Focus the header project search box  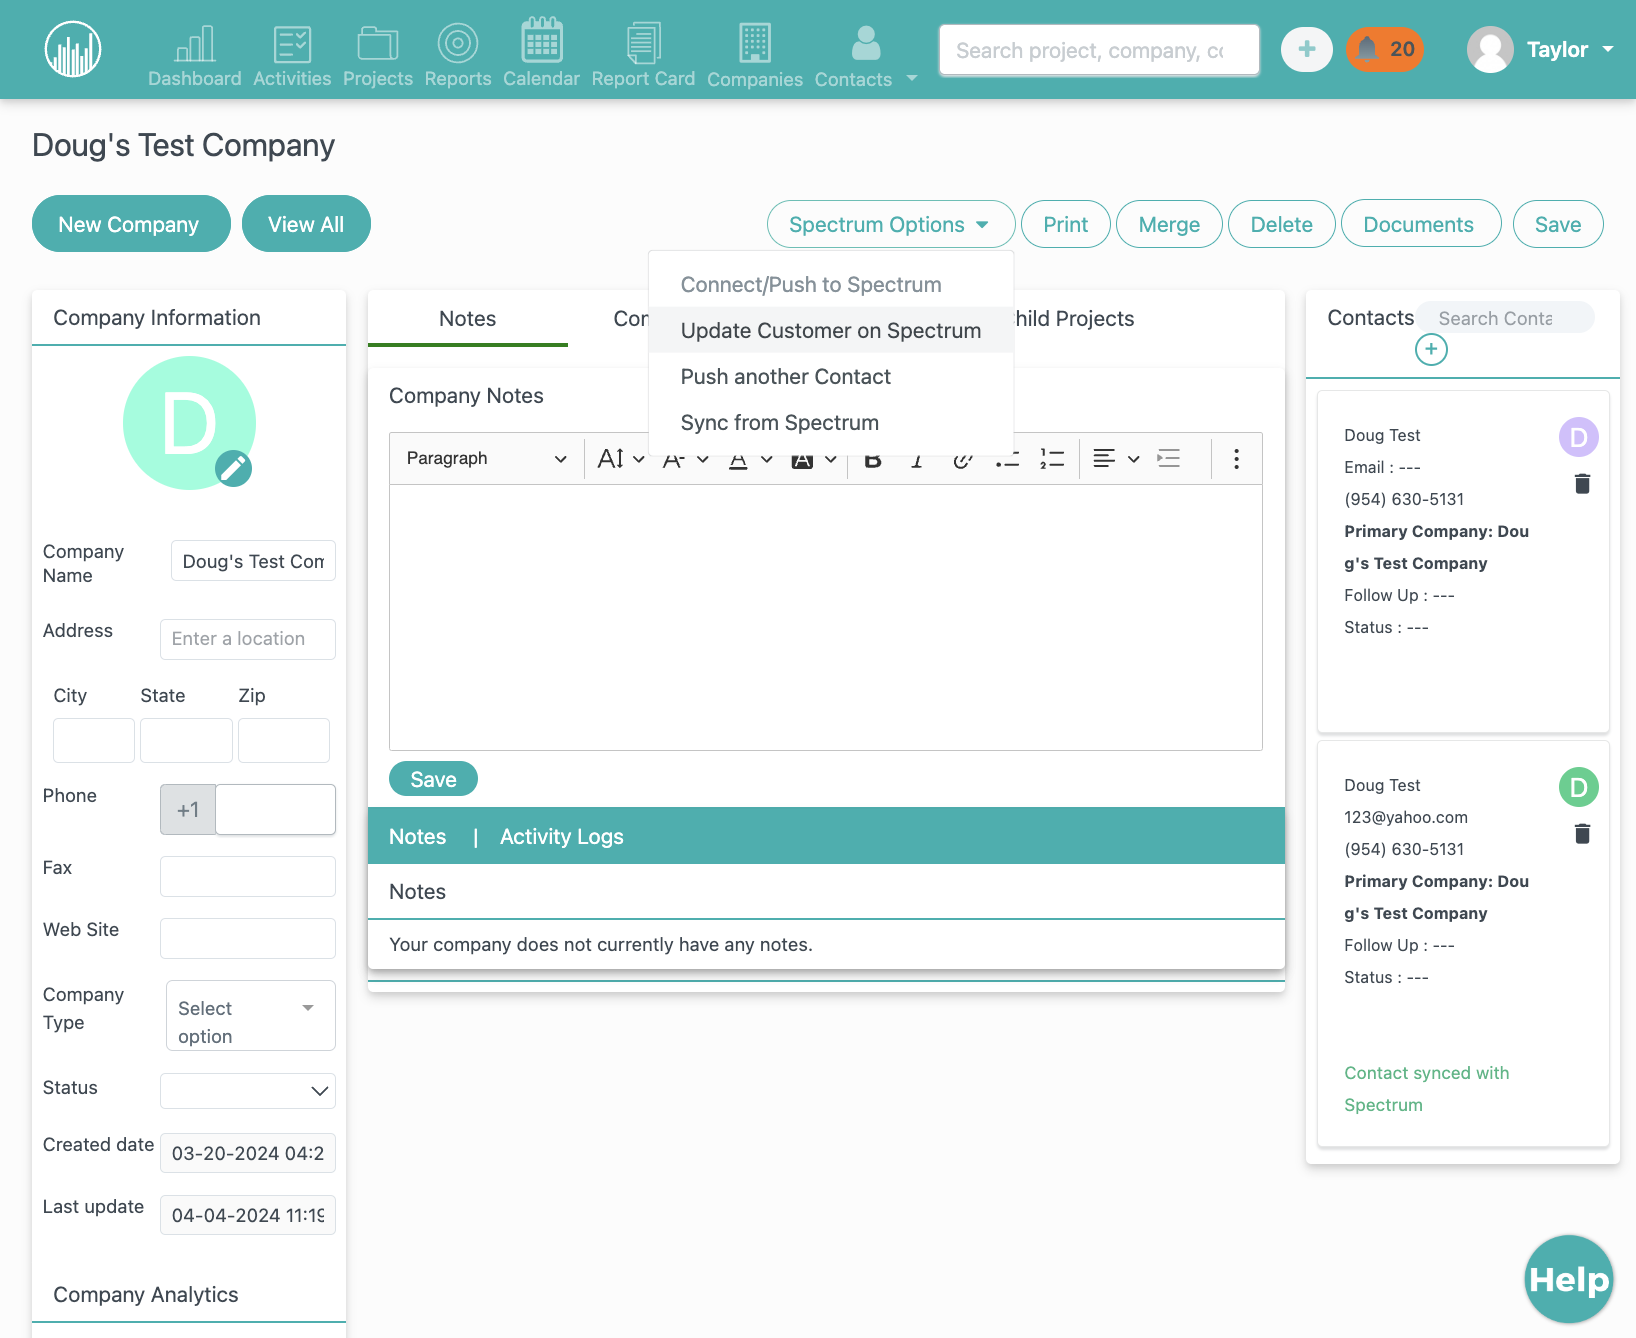coord(1099,50)
